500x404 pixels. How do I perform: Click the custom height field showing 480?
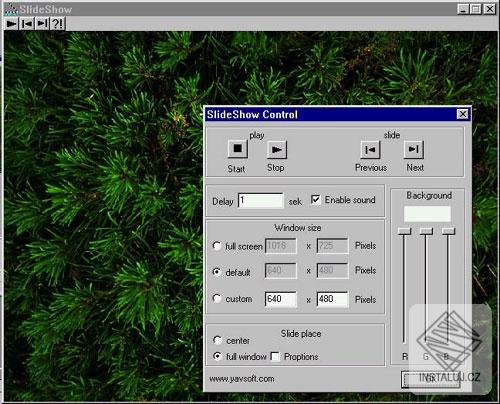332,299
